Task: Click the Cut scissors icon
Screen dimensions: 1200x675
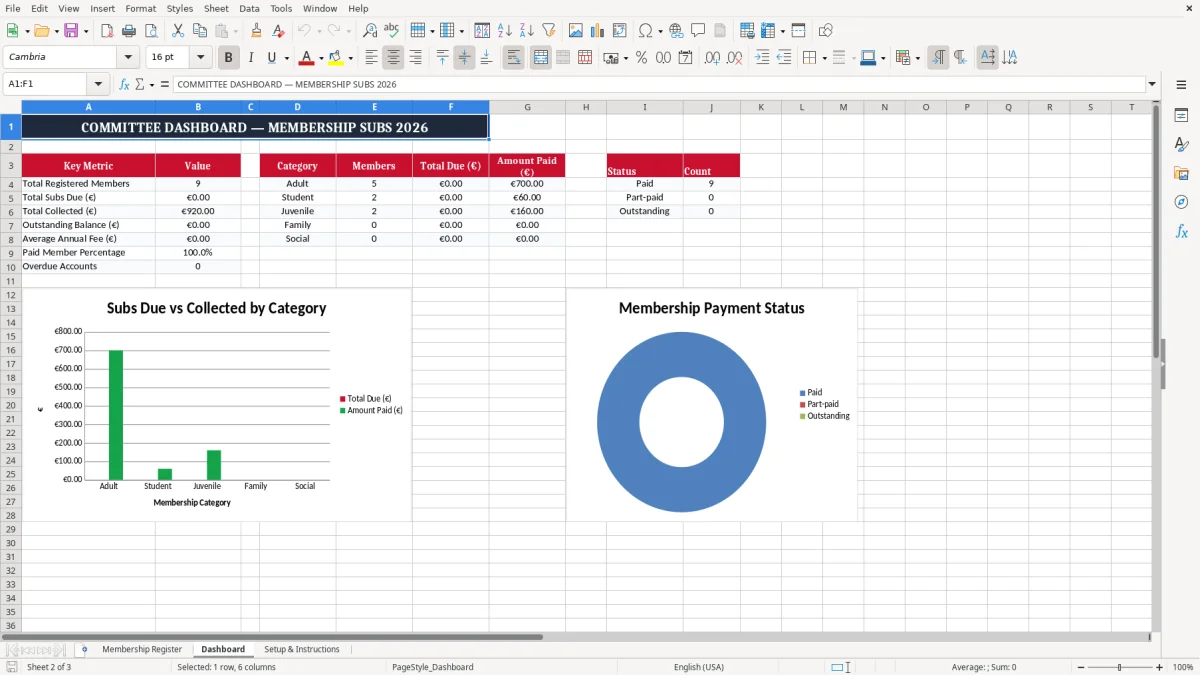Action: pyautogui.click(x=177, y=31)
